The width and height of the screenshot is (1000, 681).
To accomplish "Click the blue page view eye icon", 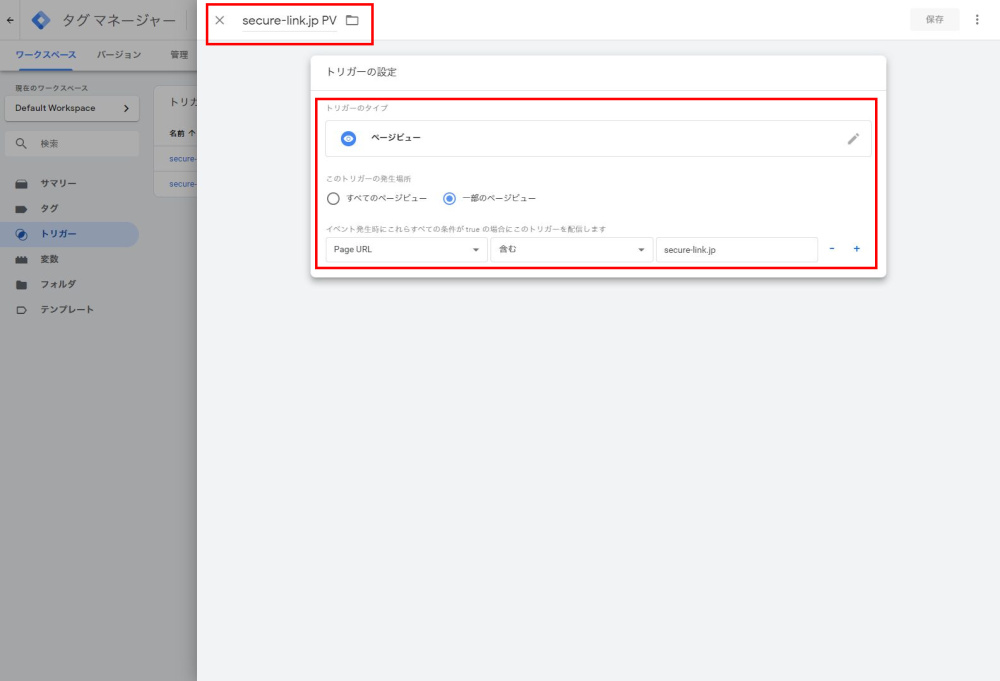I will pyautogui.click(x=348, y=139).
